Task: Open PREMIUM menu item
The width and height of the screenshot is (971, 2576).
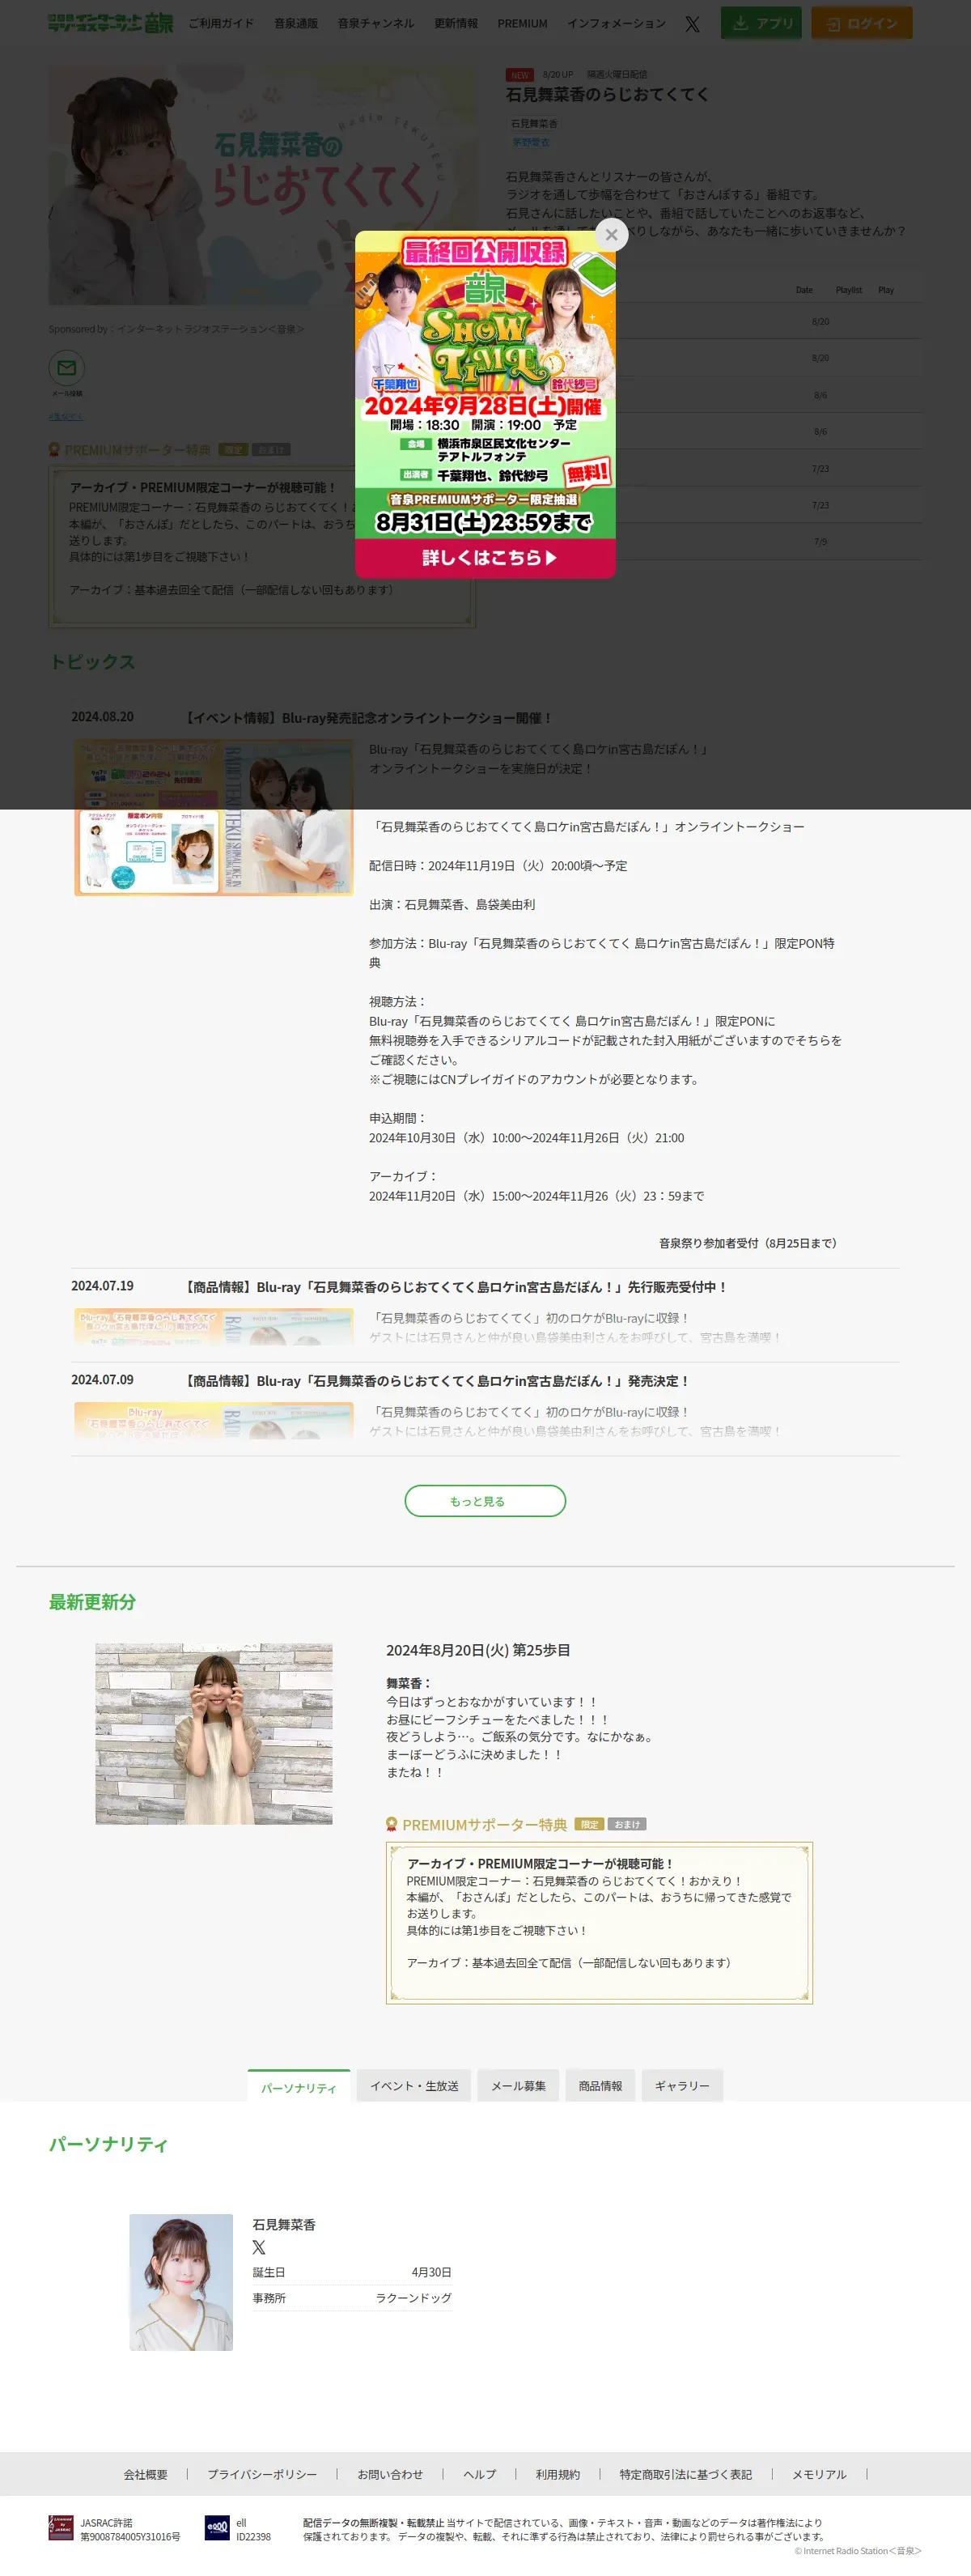Action: (522, 23)
